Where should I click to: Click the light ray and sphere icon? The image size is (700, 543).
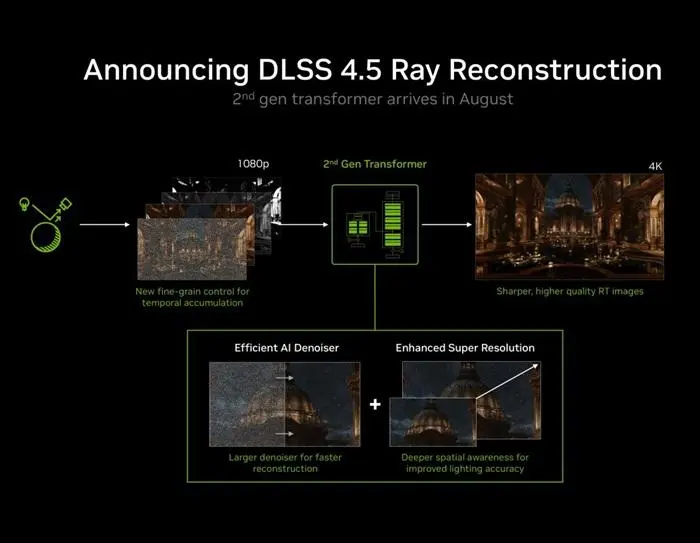coord(45,225)
